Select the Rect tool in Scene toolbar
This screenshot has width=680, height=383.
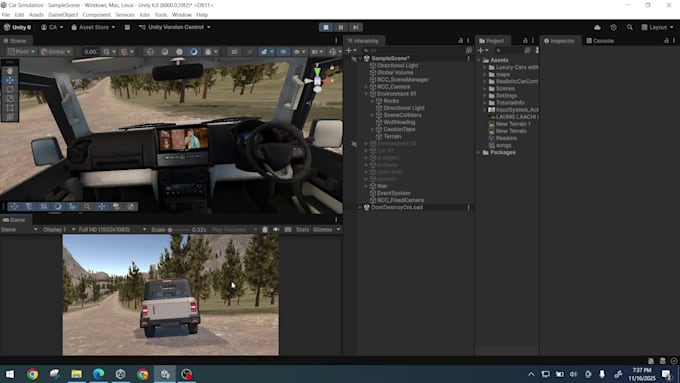[10, 108]
